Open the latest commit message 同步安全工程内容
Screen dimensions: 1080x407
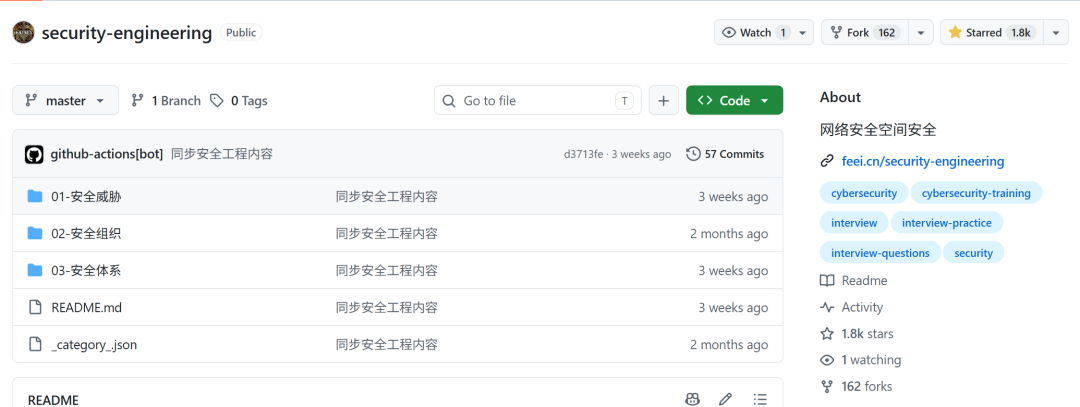pos(222,154)
